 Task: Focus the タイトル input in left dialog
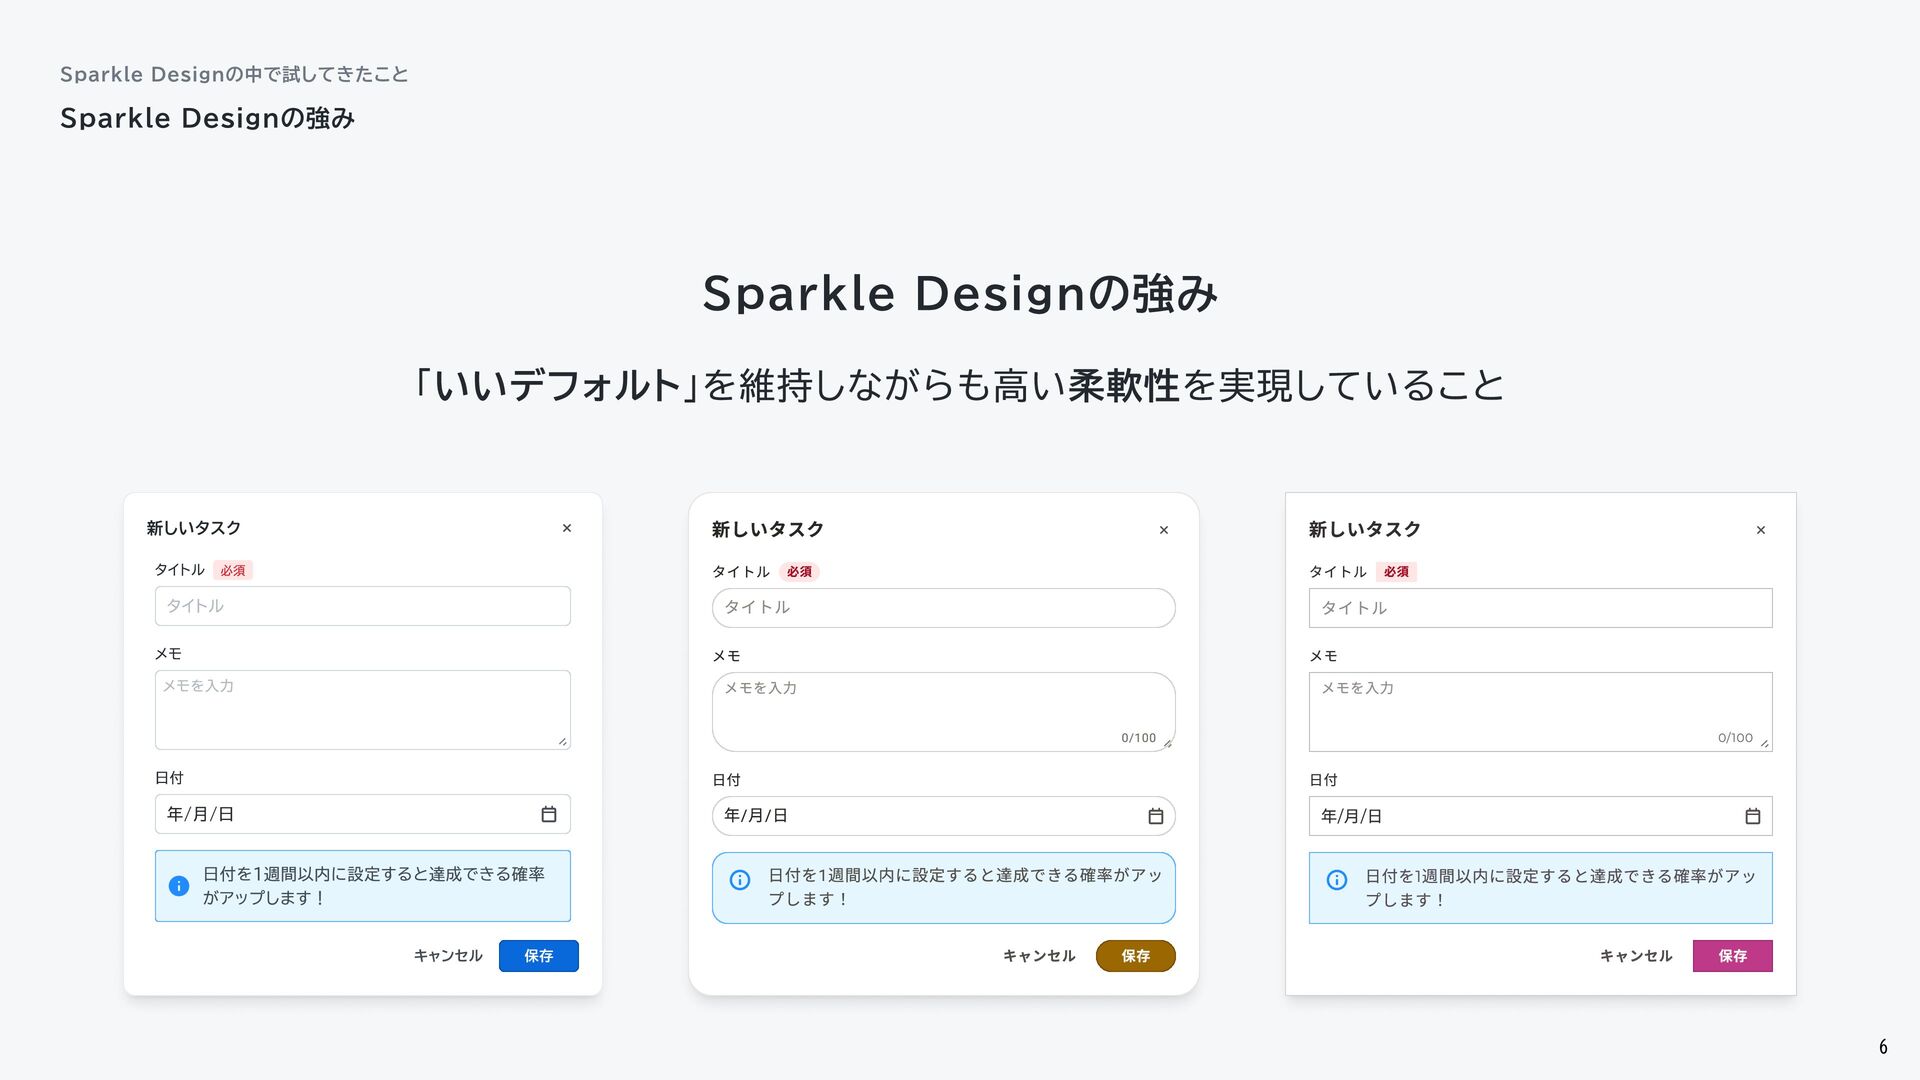tap(363, 606)
